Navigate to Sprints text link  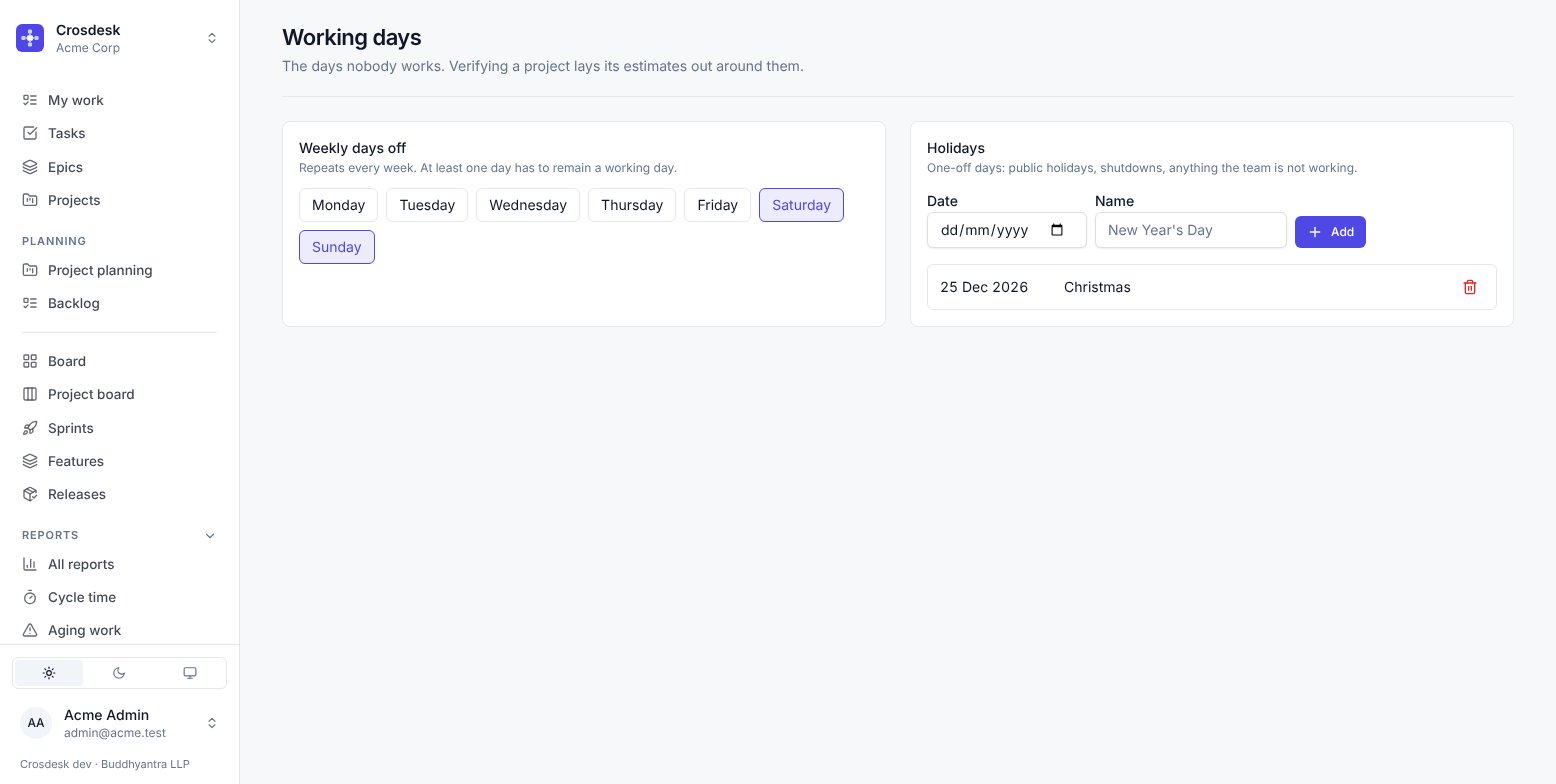click(71, 428)
